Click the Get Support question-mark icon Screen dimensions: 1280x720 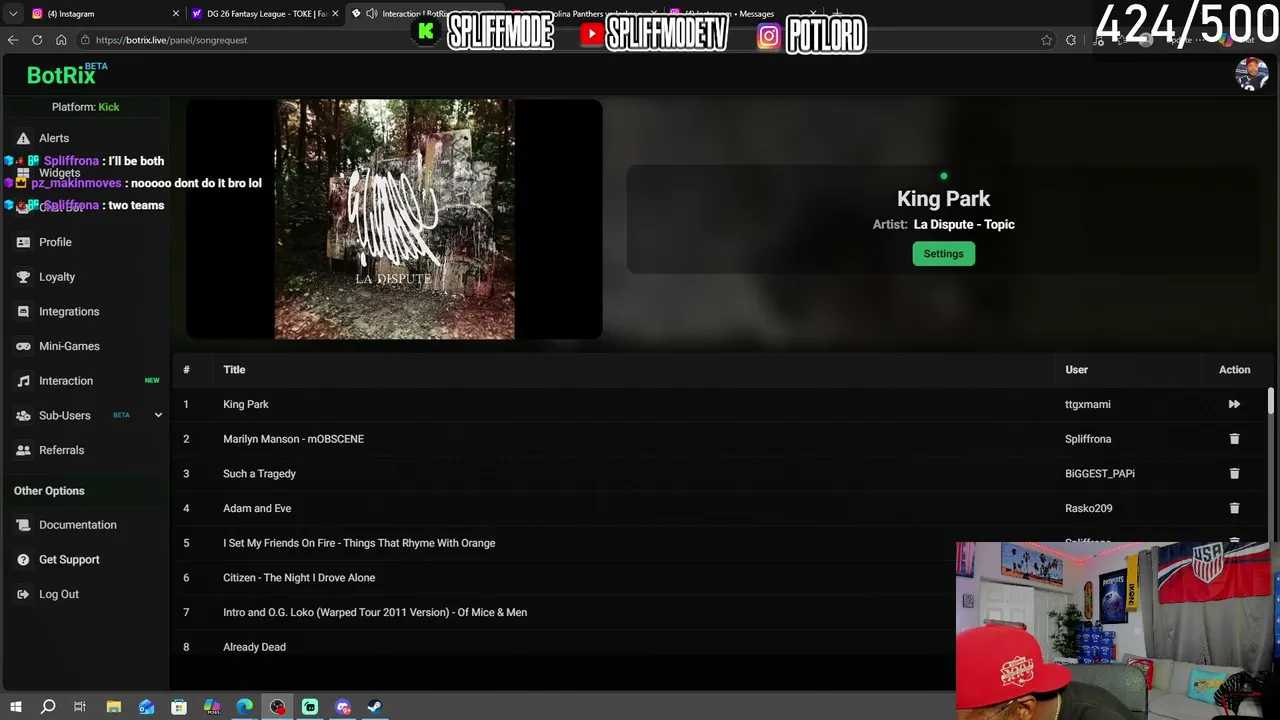[23, 560]
